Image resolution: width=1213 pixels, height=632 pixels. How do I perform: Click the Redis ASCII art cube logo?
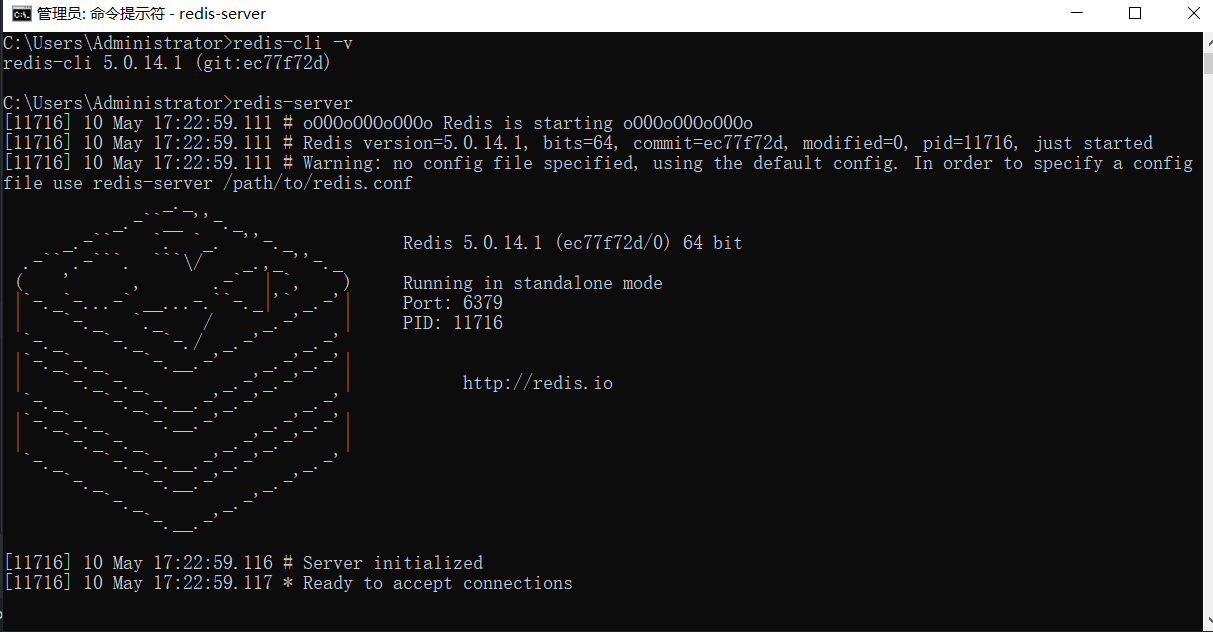[x=183, y=368]
